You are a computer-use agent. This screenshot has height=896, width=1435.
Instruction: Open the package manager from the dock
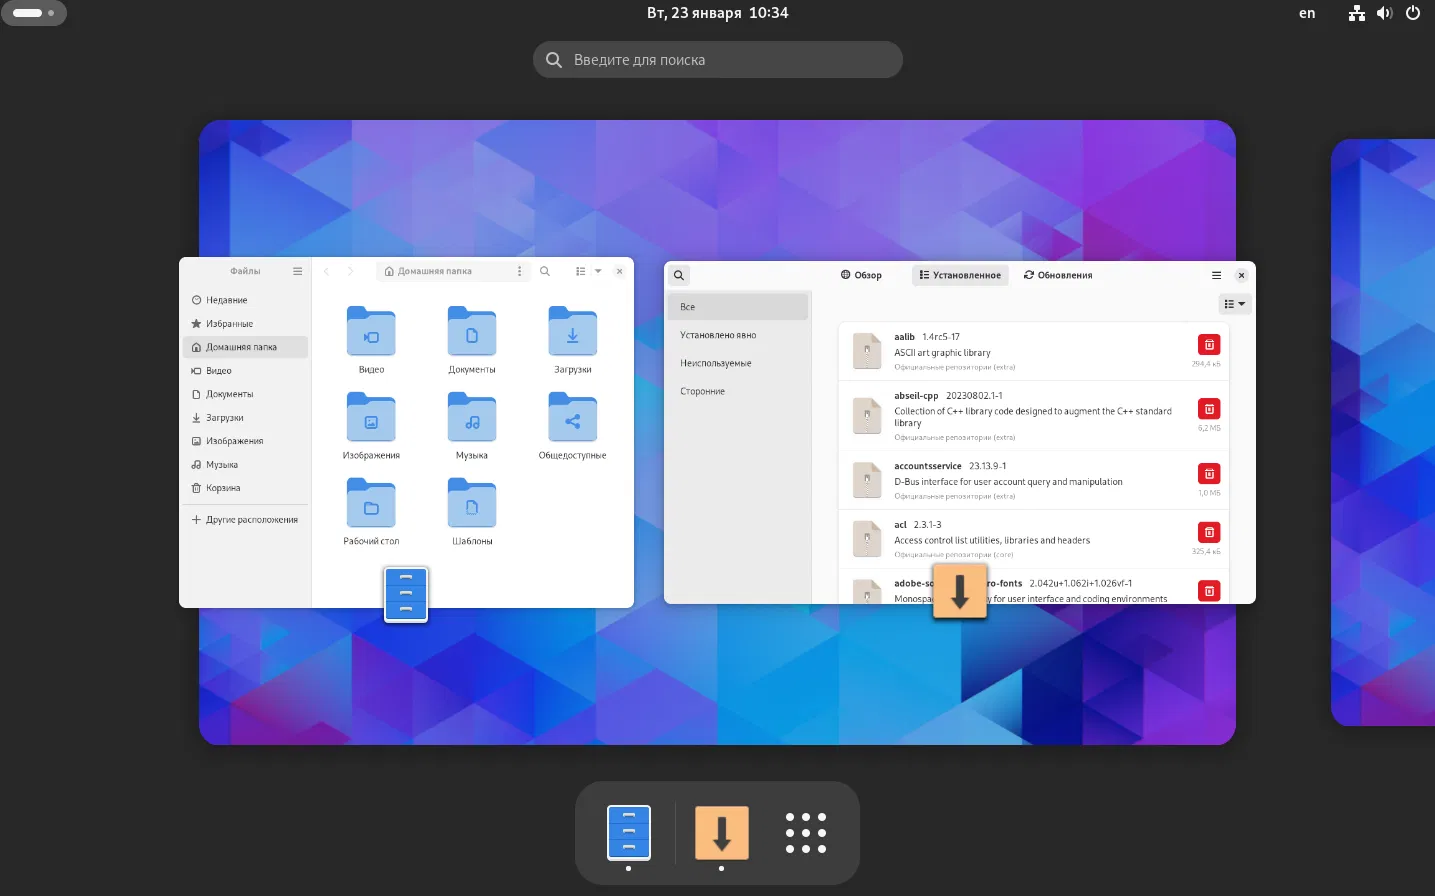[722, 832]
